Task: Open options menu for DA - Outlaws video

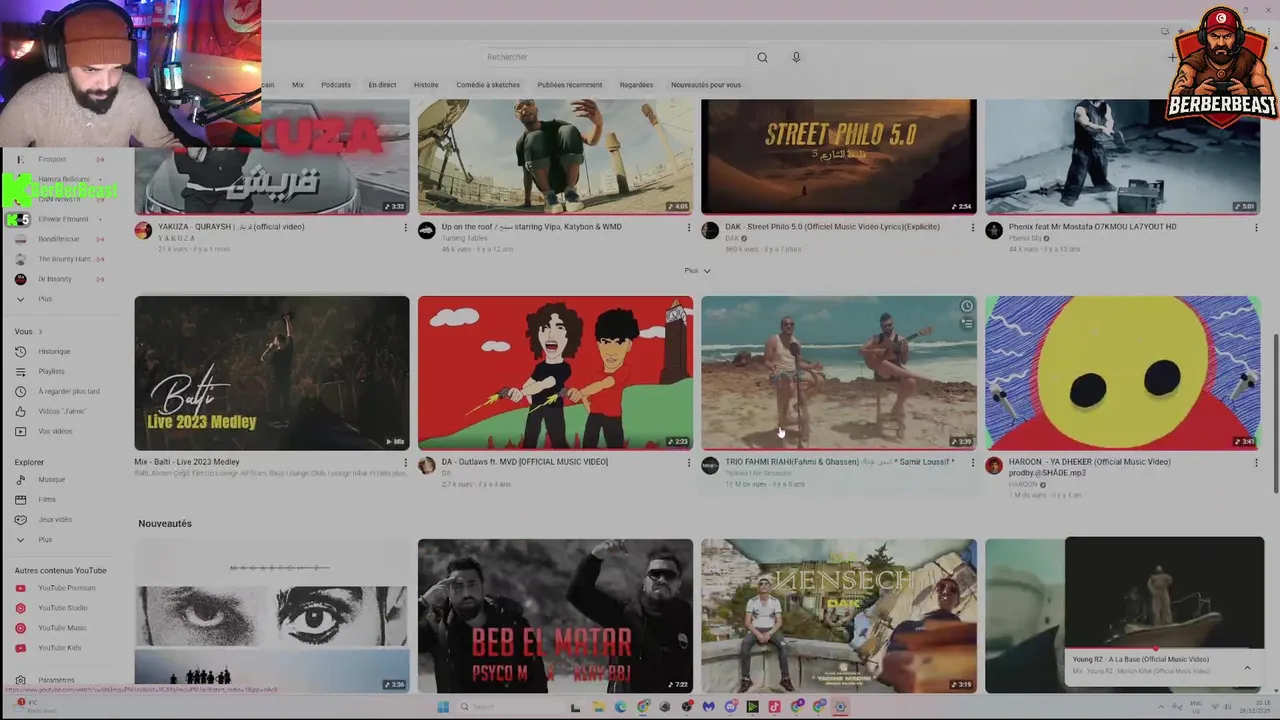Action: (688, 463)
